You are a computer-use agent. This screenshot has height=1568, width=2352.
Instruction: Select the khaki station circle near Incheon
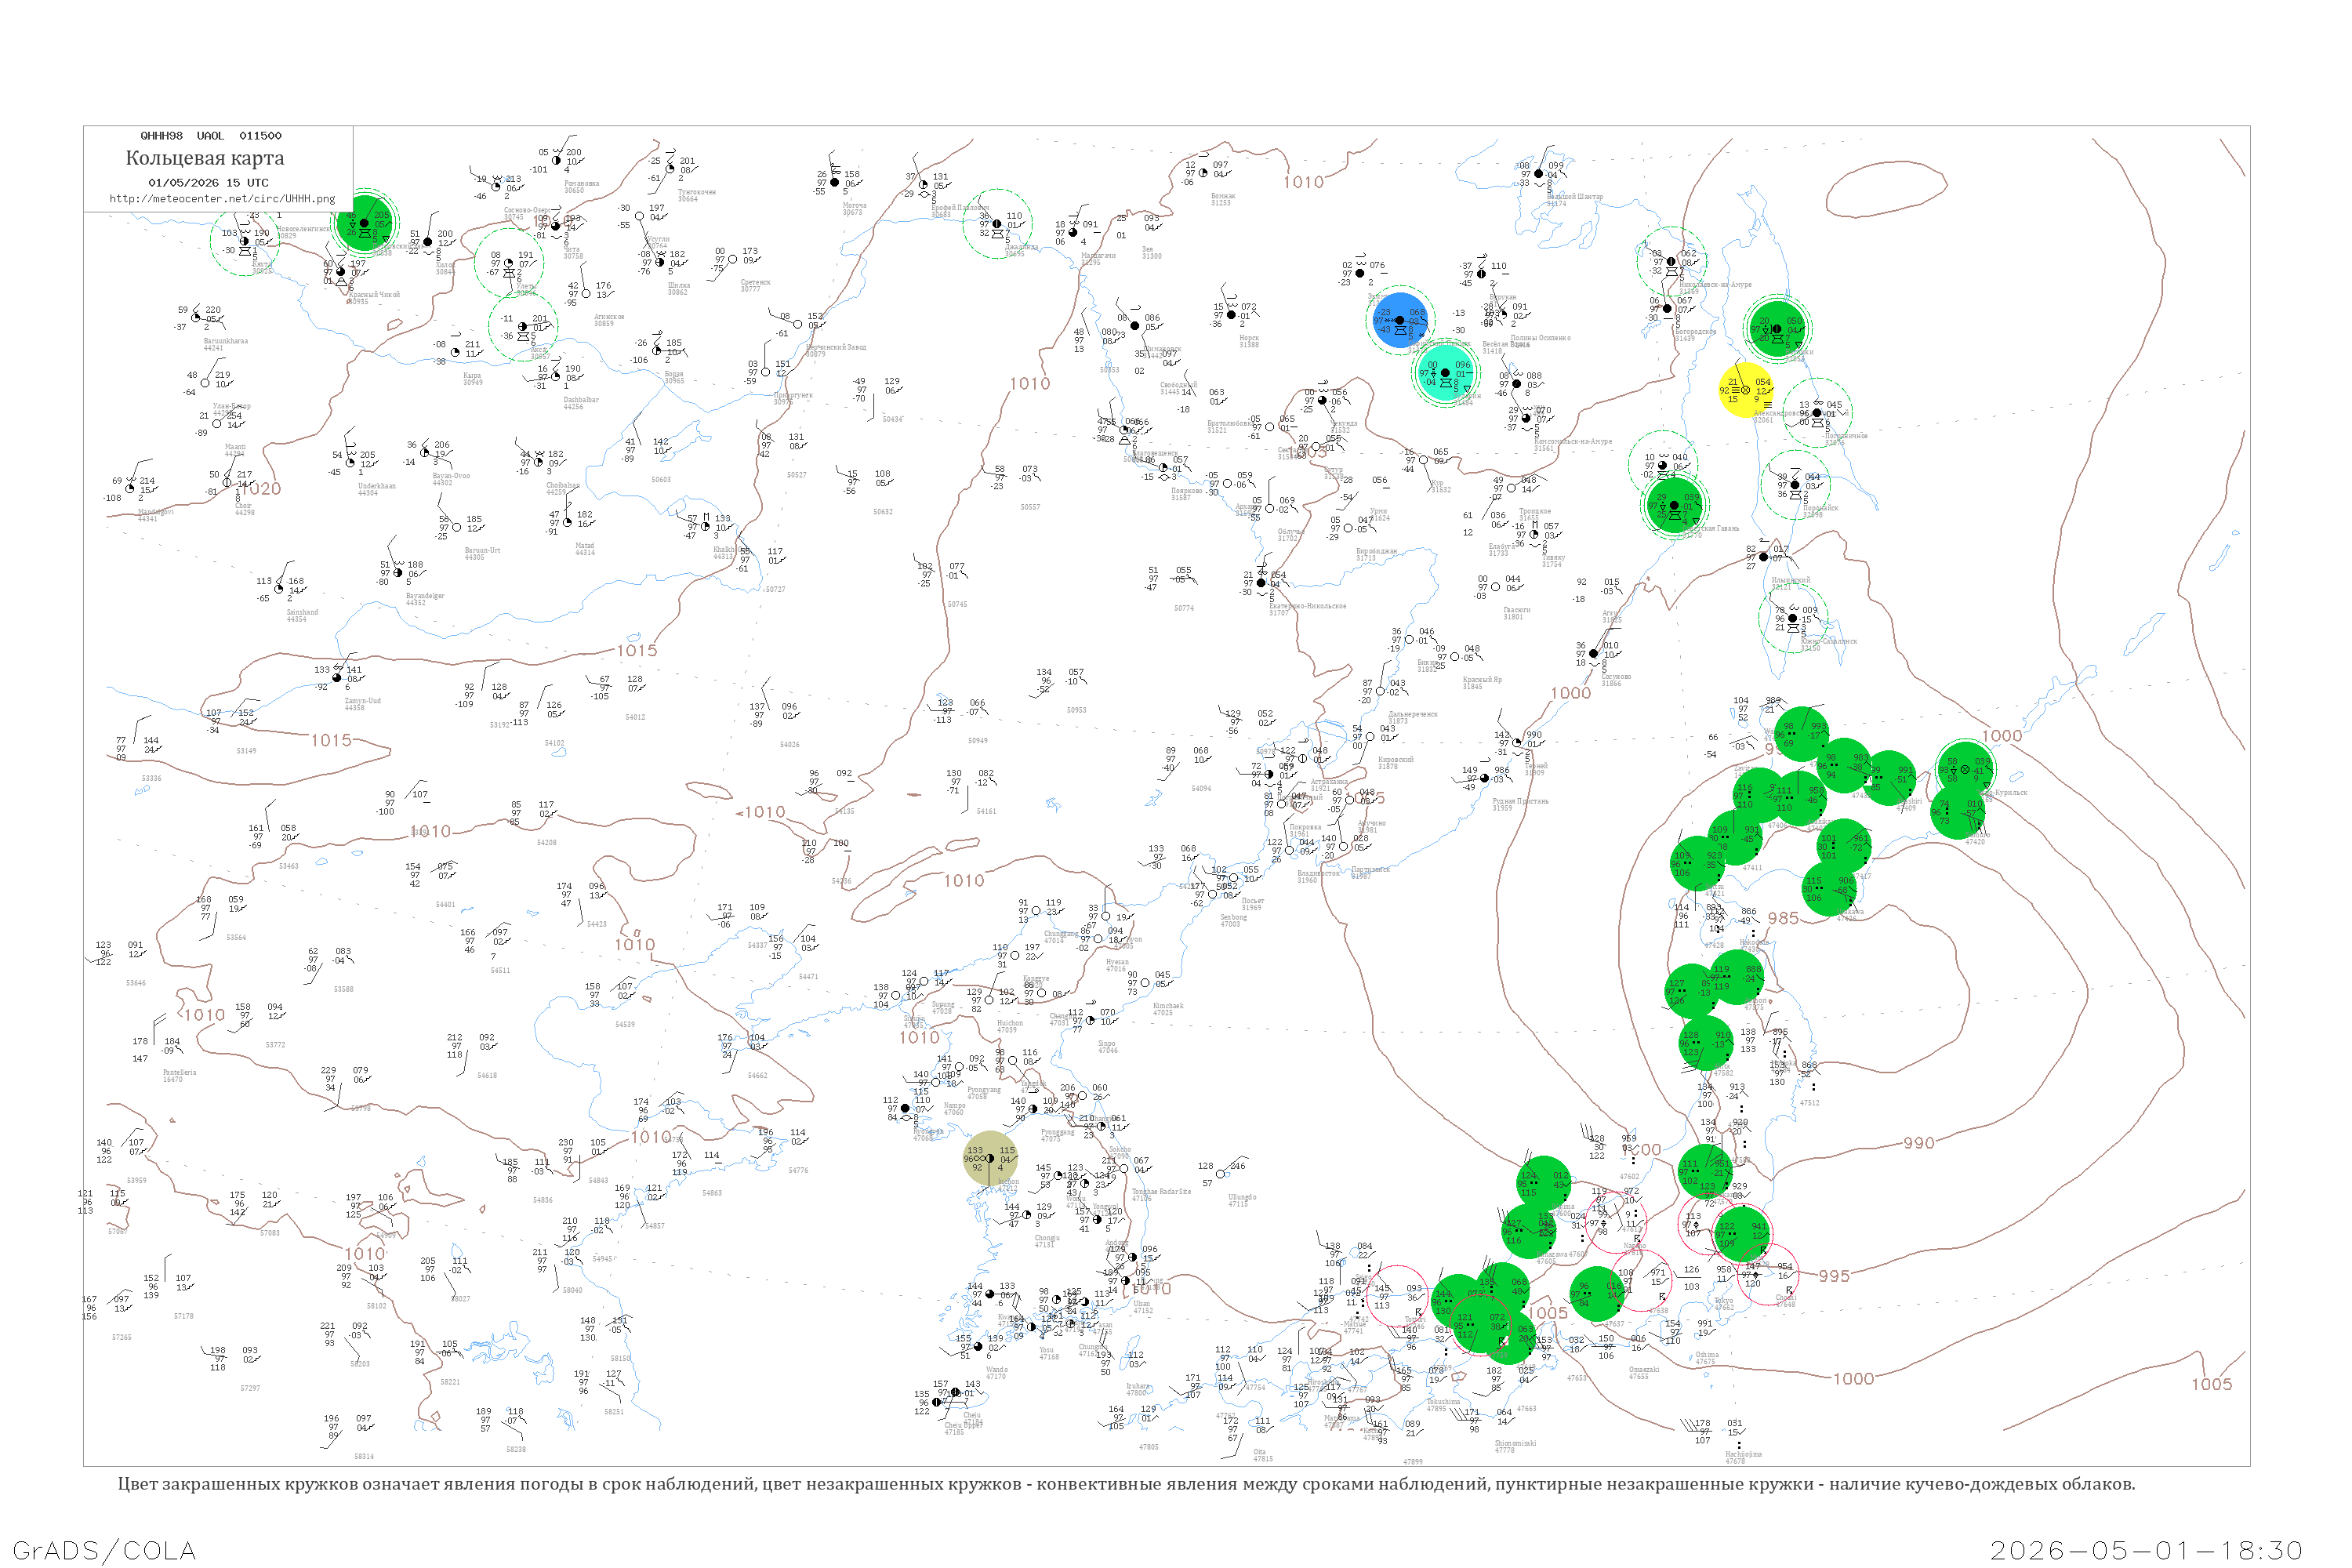(x=990, y=1158)
